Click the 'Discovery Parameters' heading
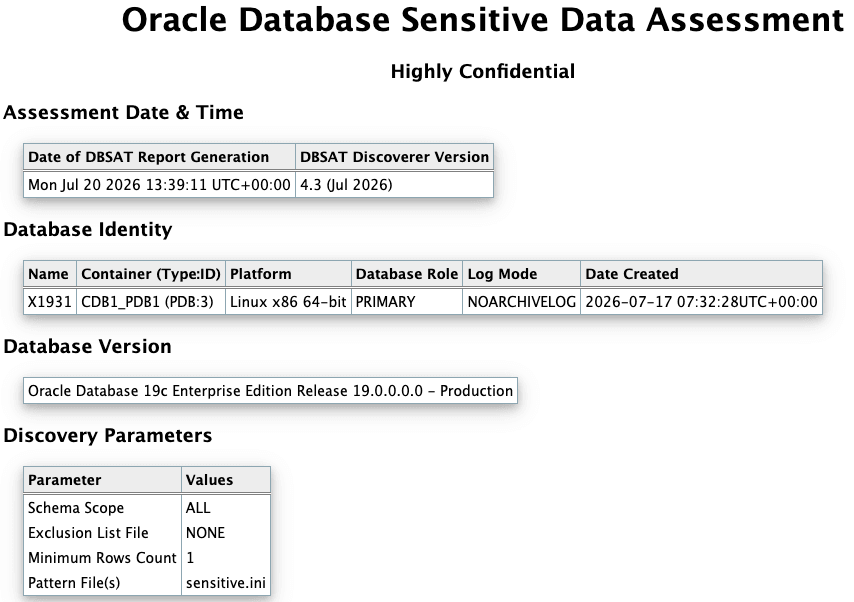 coord(108,435)
